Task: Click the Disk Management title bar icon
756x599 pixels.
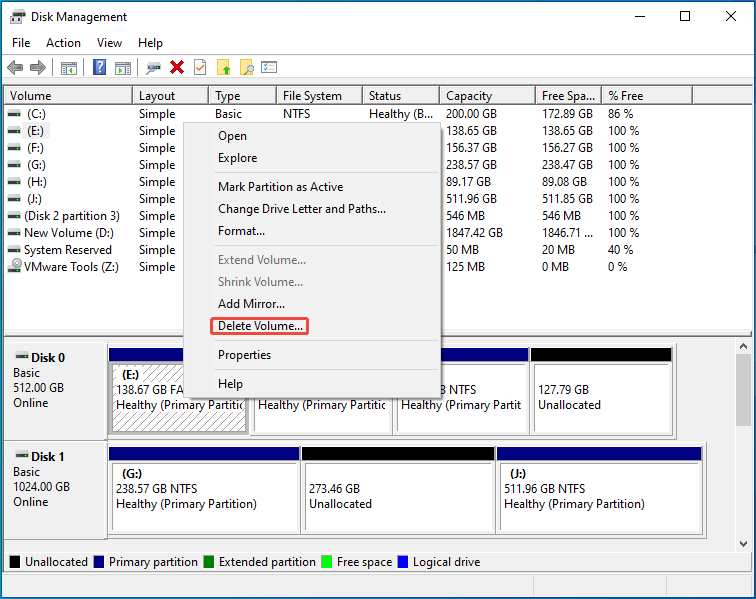Action: (x=17, y=17)
